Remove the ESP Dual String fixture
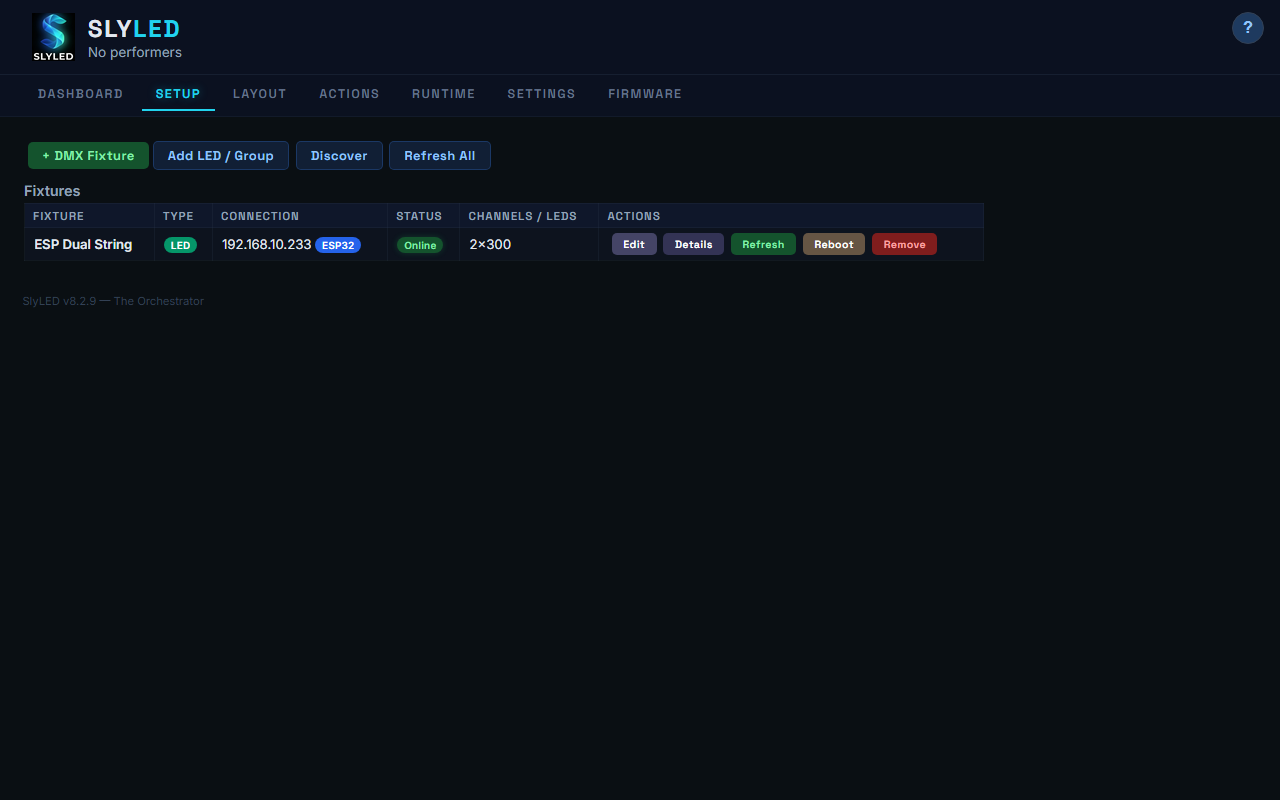The height and width of the screenshot is (800, 1280). click(x=904, y=244)
